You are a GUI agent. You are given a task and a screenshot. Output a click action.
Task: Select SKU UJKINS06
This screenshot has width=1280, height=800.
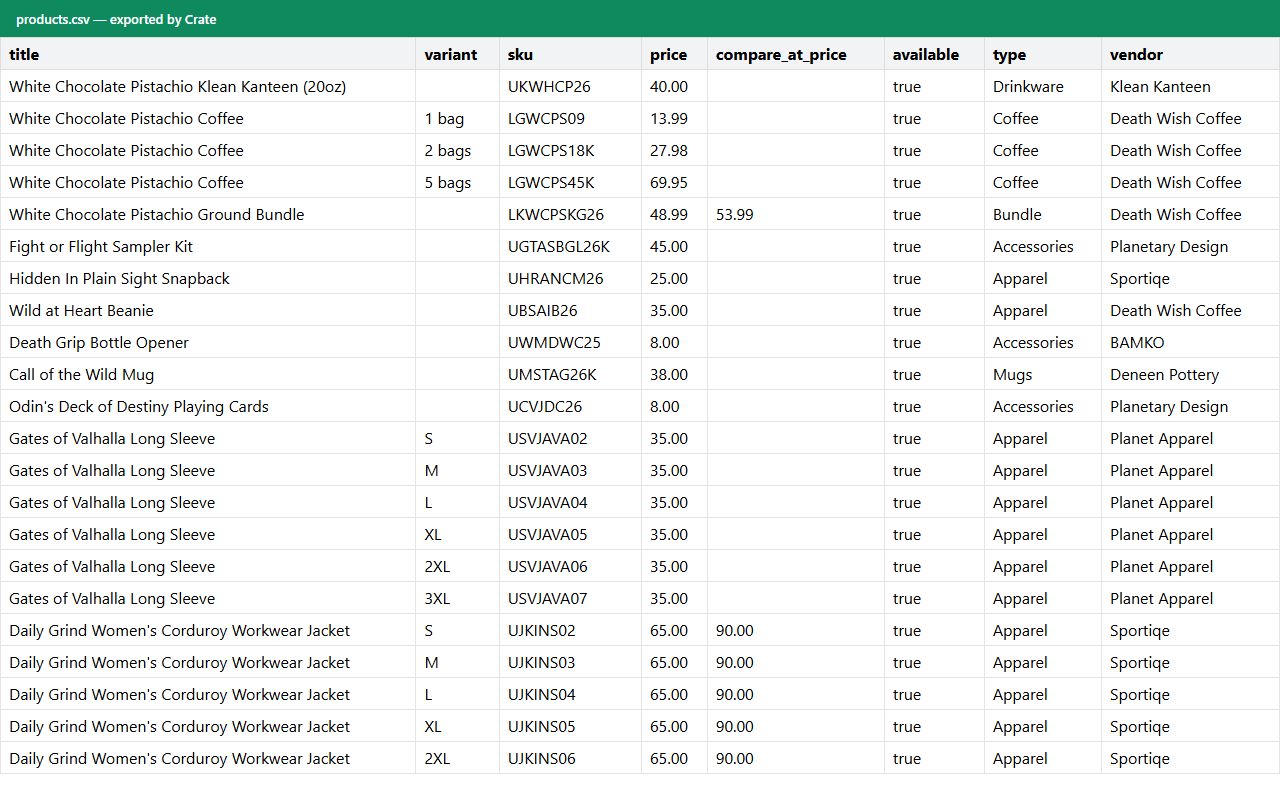tap(570, 758)
